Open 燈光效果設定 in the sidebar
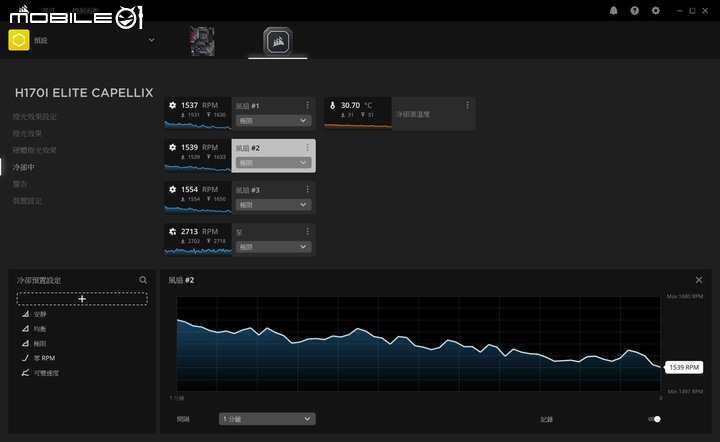 pyautogui.click(x=35, y=117)
